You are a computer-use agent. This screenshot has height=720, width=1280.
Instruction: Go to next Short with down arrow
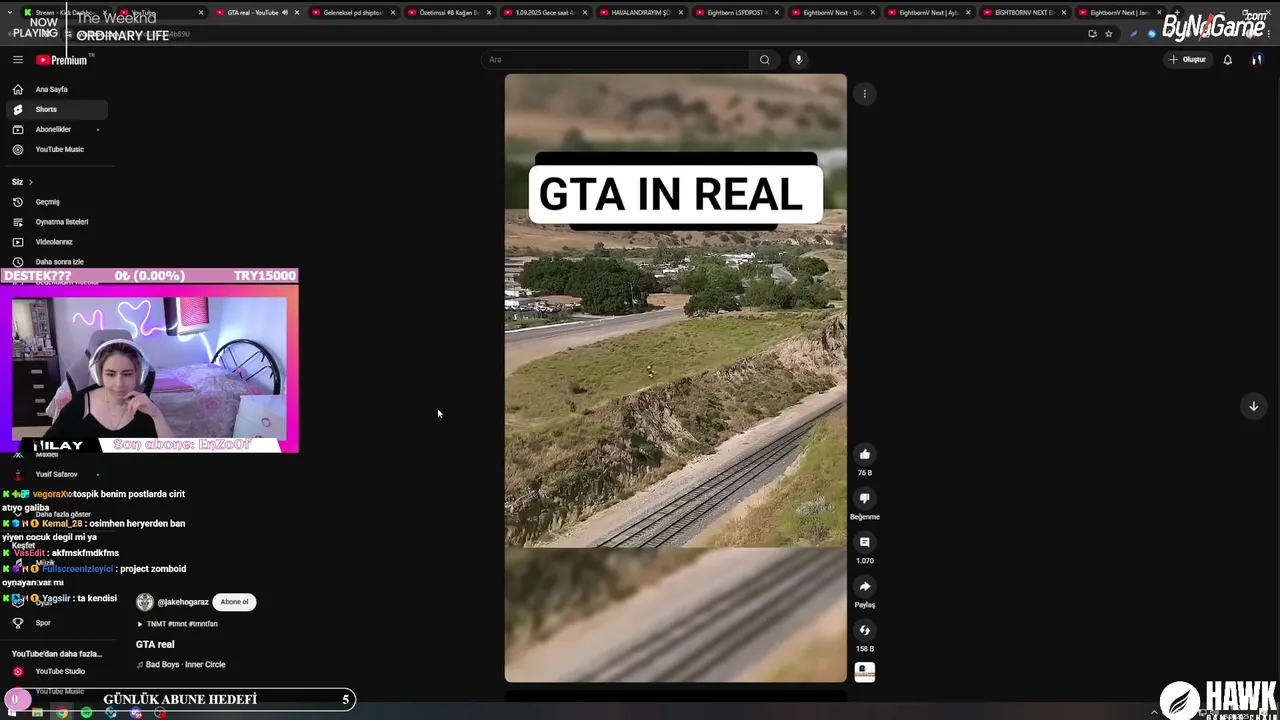pos(1253,406)
